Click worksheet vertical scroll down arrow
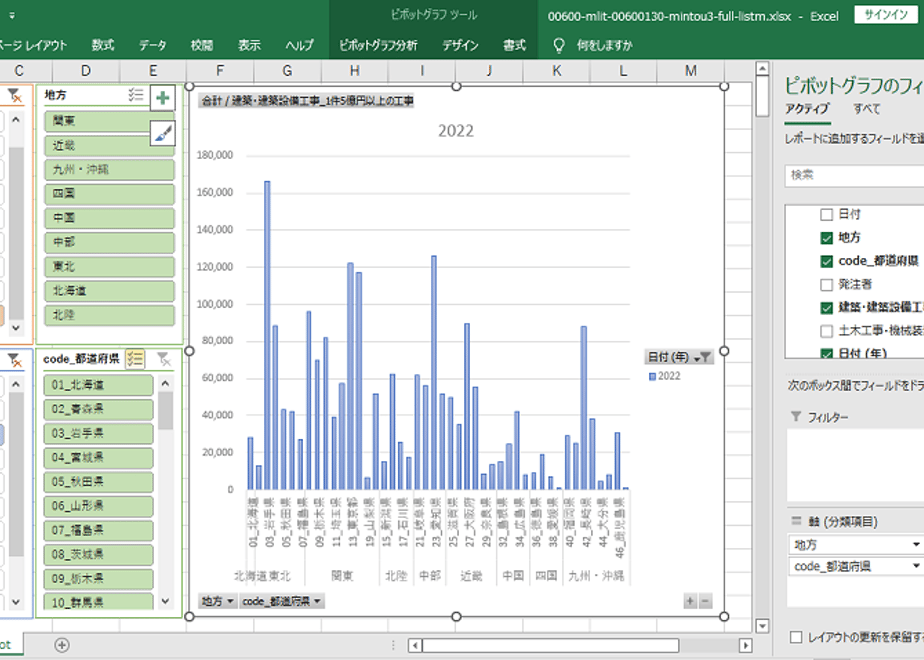924x660 pixels. 762,626
